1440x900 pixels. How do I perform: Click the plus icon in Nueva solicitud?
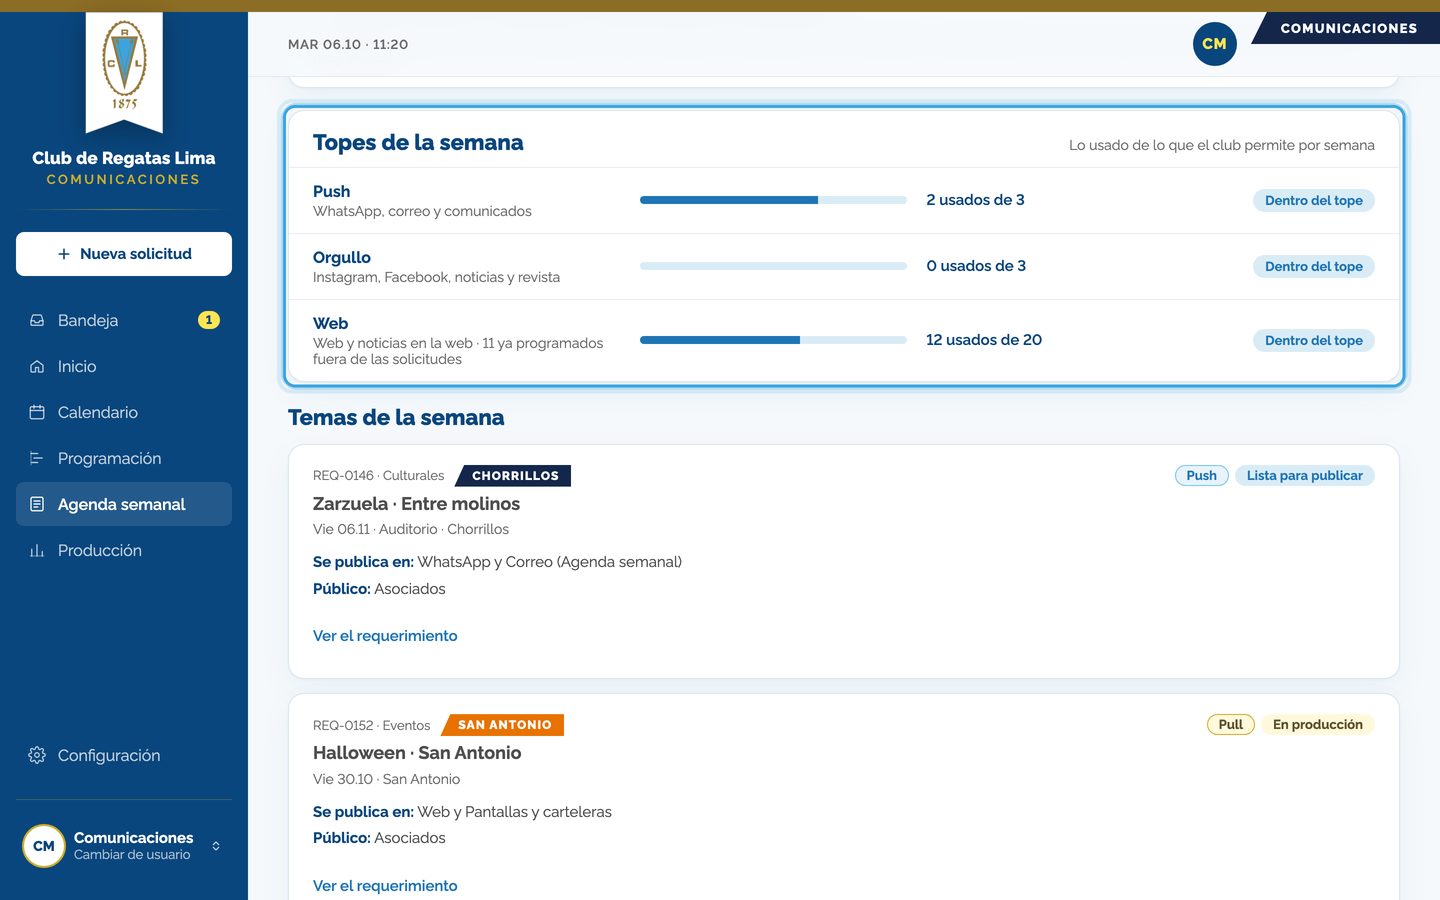64,254
